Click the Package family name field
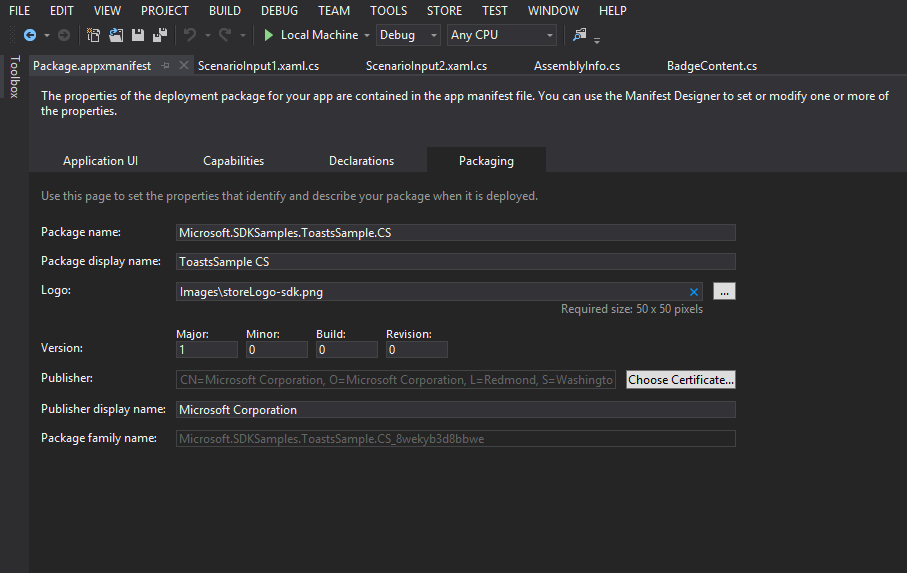This screenshot has height=573, width=907. 456,438
